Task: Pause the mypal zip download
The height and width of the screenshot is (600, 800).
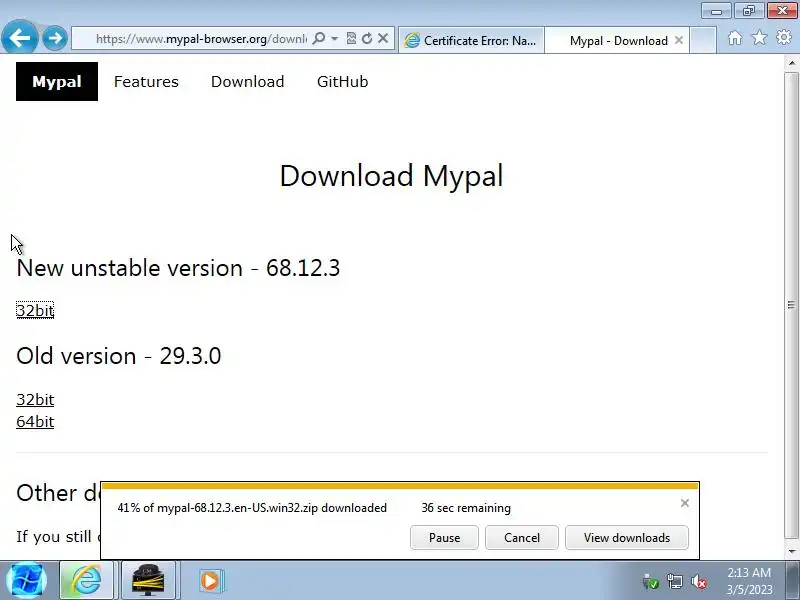Action: [444, 538]
